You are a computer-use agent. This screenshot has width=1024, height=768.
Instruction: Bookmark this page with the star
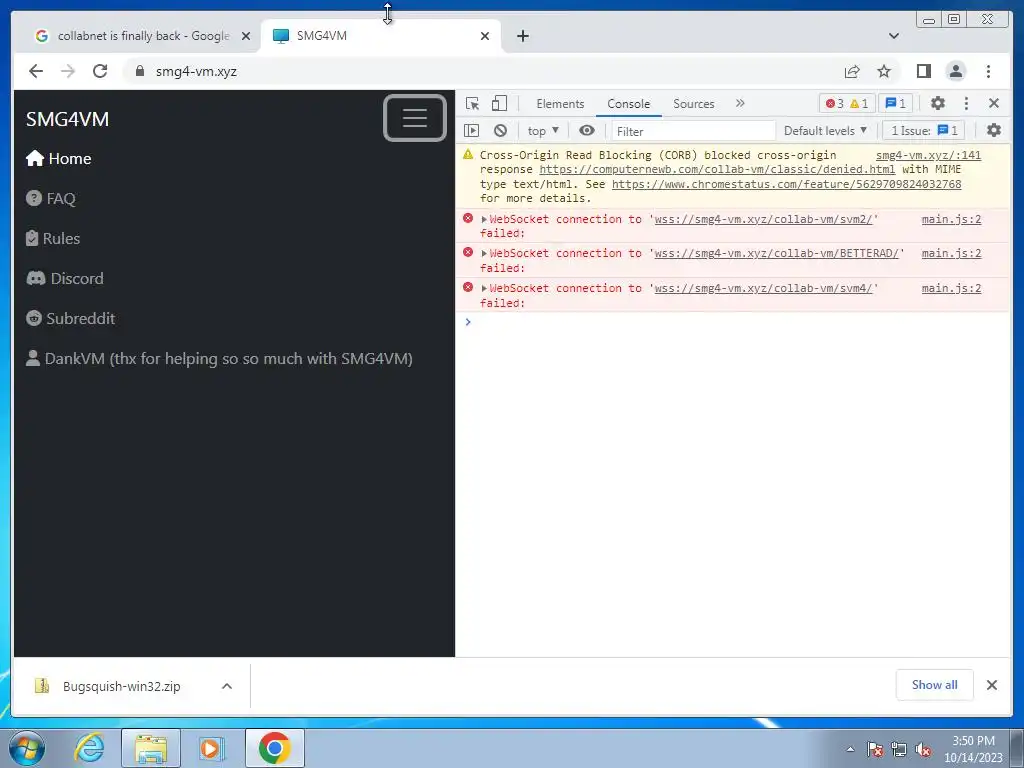(884, 71)
